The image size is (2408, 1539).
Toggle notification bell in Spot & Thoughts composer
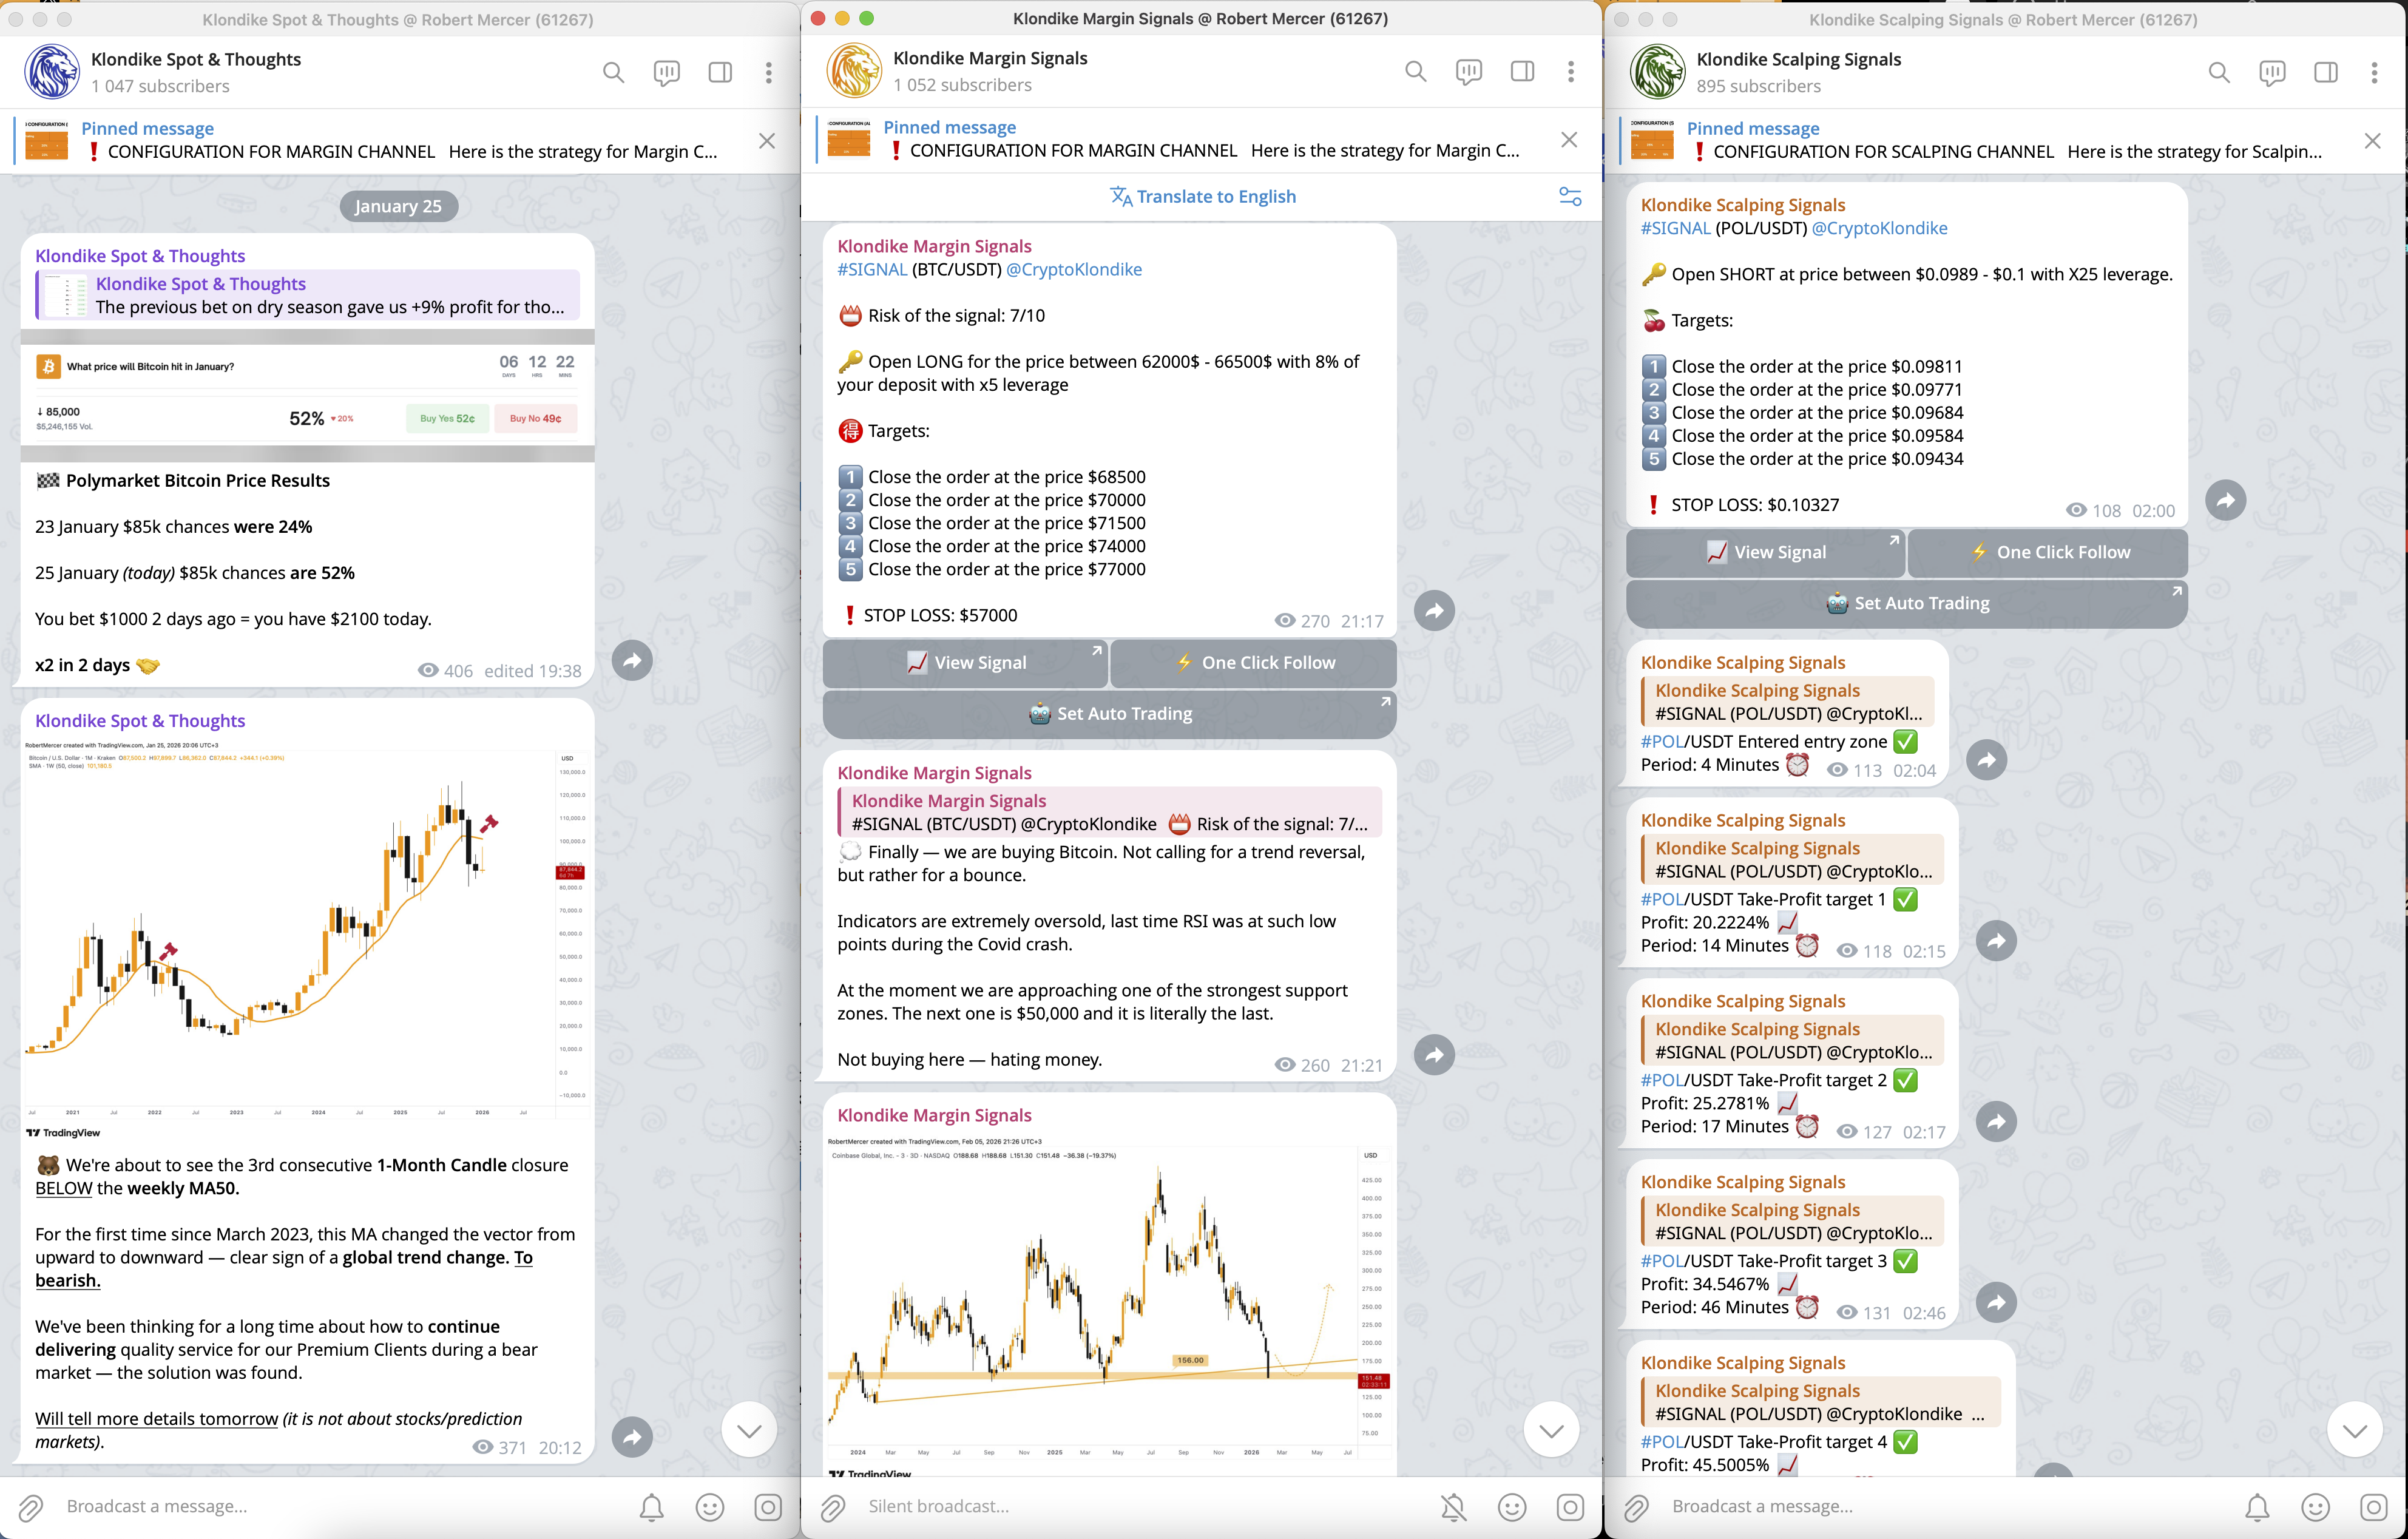(x=651, y=1507)
